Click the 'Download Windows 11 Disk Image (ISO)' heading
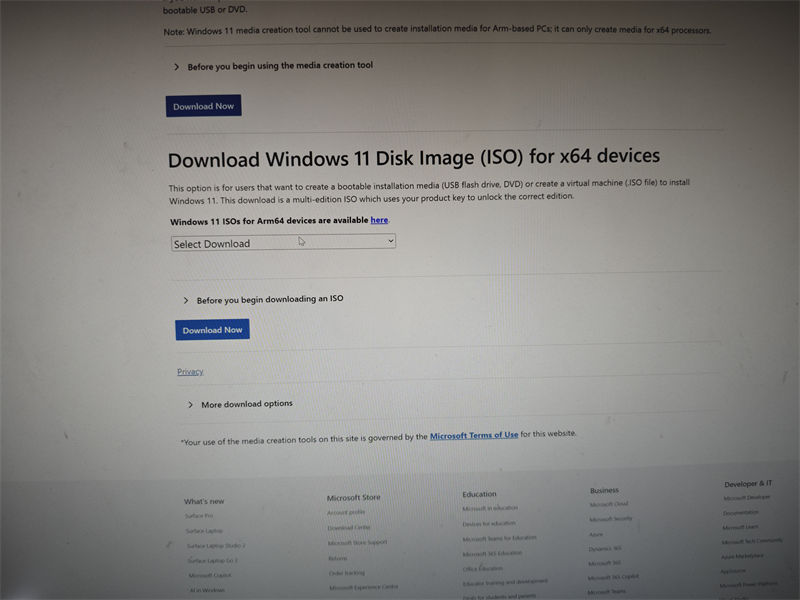Screen dimensions: 800x600 414,158
